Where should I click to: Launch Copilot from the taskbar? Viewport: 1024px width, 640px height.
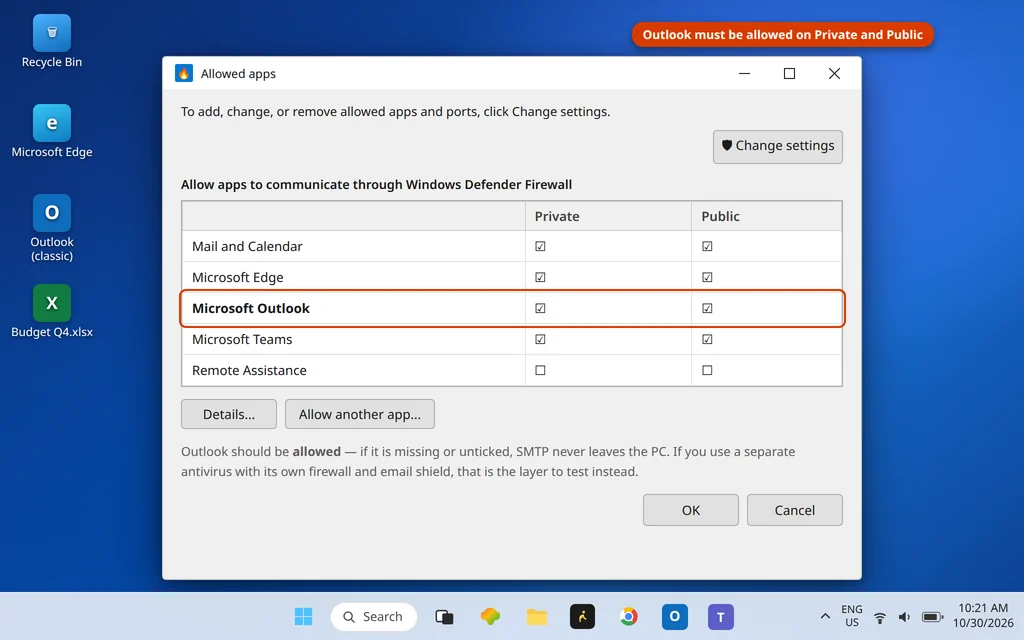click(x=490, y=616)
